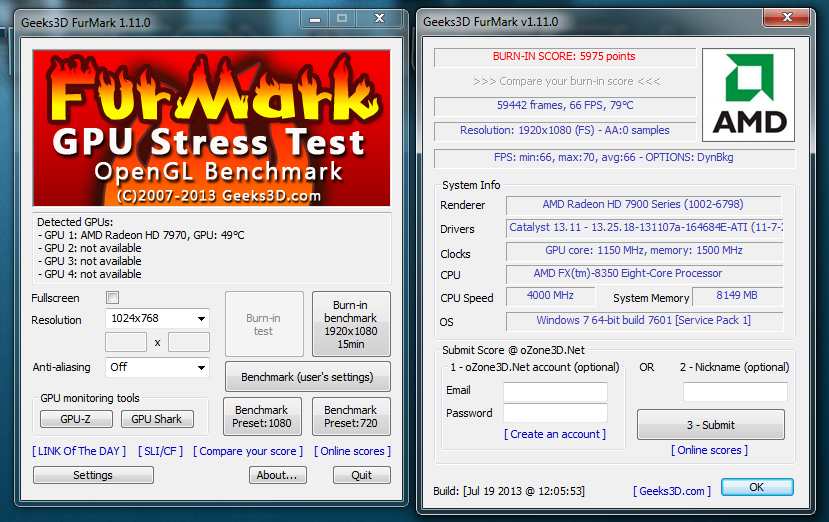Click the OS Windows 7 64-bit field
The height and width of the screenshot is (522, 829).
tap(644, 321)
